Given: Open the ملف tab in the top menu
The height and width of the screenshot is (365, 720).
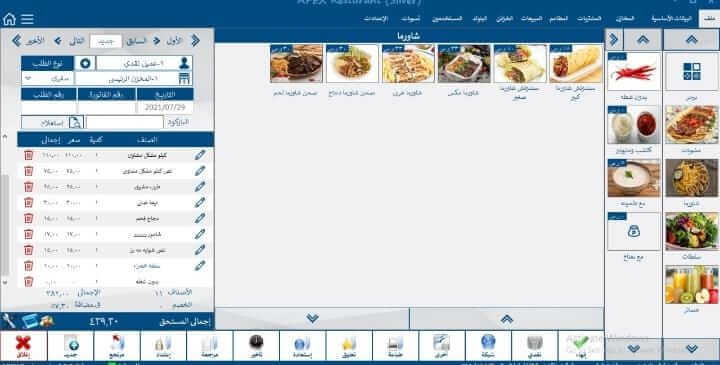Looking at the screenshot, I should click(x=709, y=19).
